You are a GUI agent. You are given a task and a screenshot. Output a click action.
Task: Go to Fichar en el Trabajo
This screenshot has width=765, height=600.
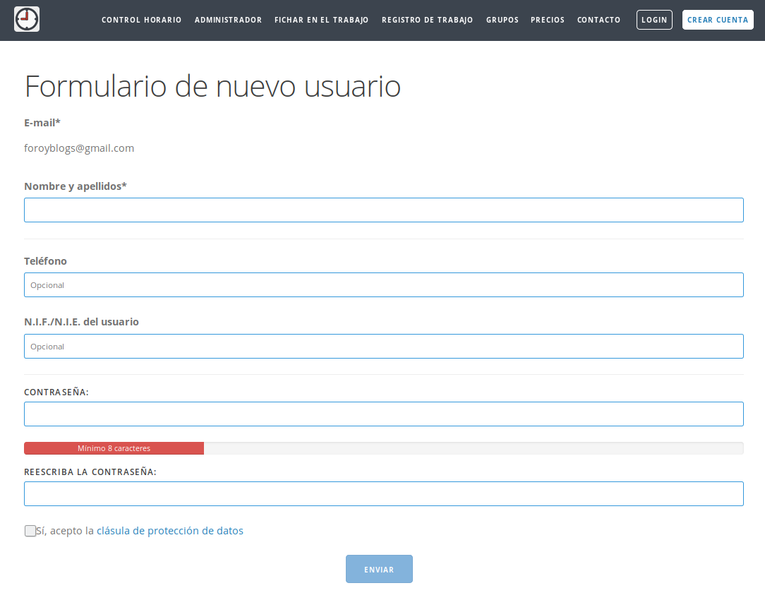tap(321, 20)
